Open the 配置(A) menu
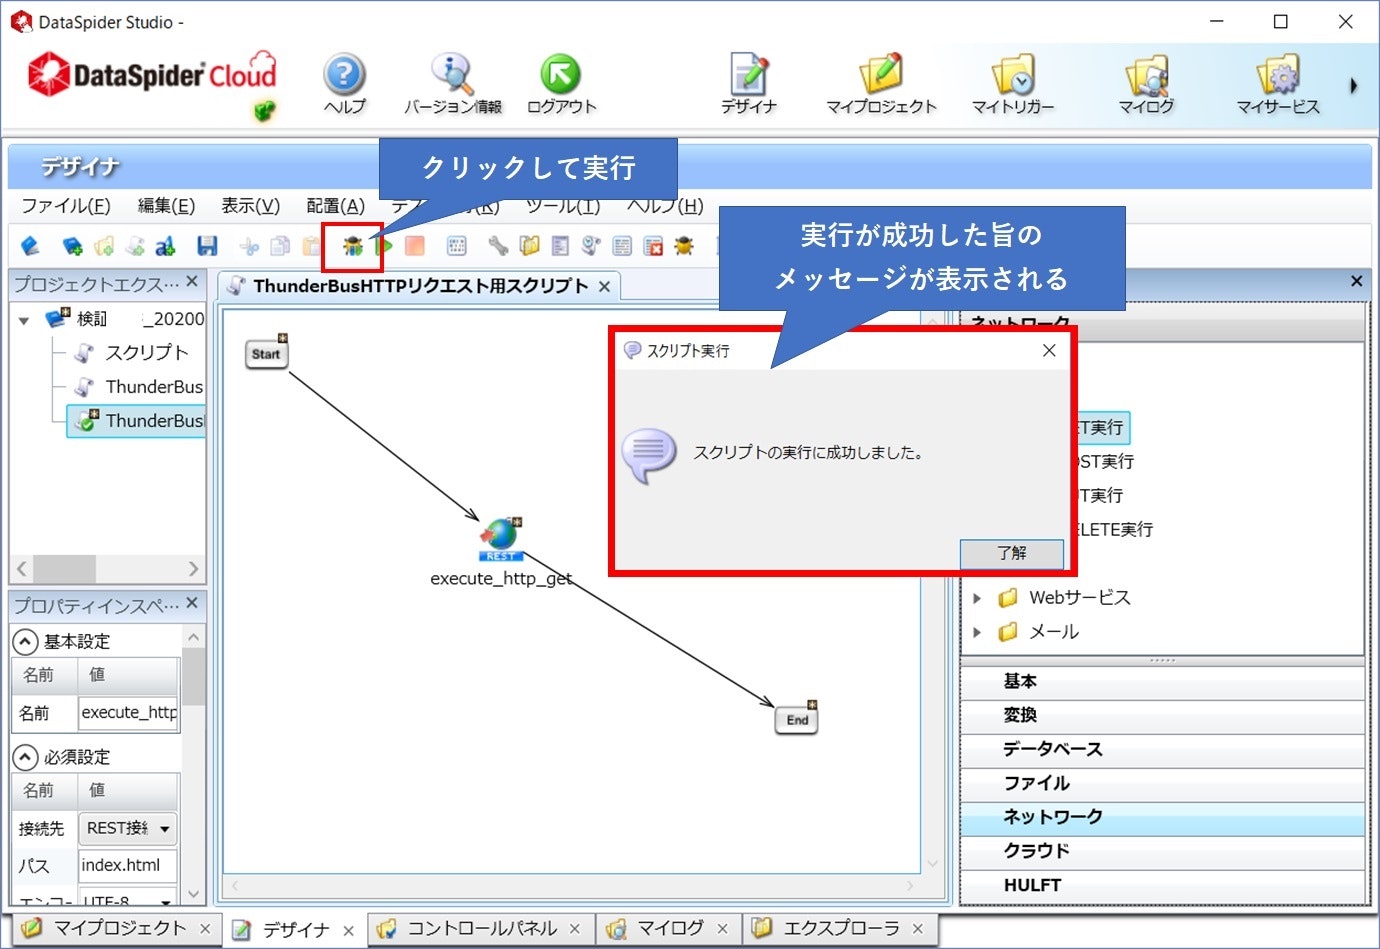This screenshot has height=949, width=1380. pos(335,206)
